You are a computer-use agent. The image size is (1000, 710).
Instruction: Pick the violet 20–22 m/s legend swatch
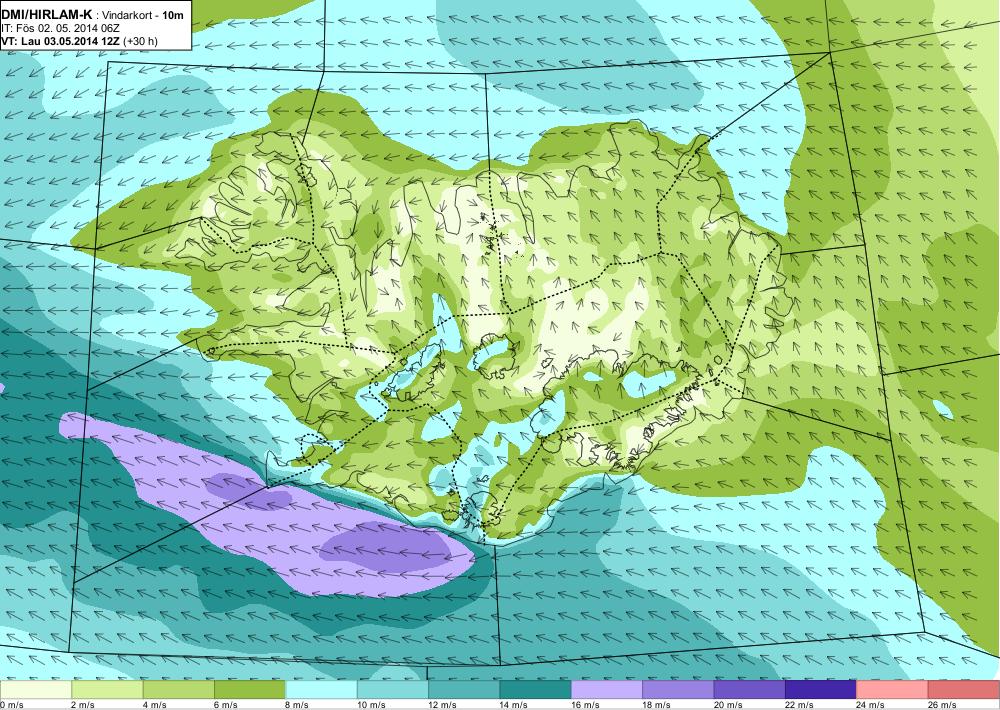click(750, 690)
